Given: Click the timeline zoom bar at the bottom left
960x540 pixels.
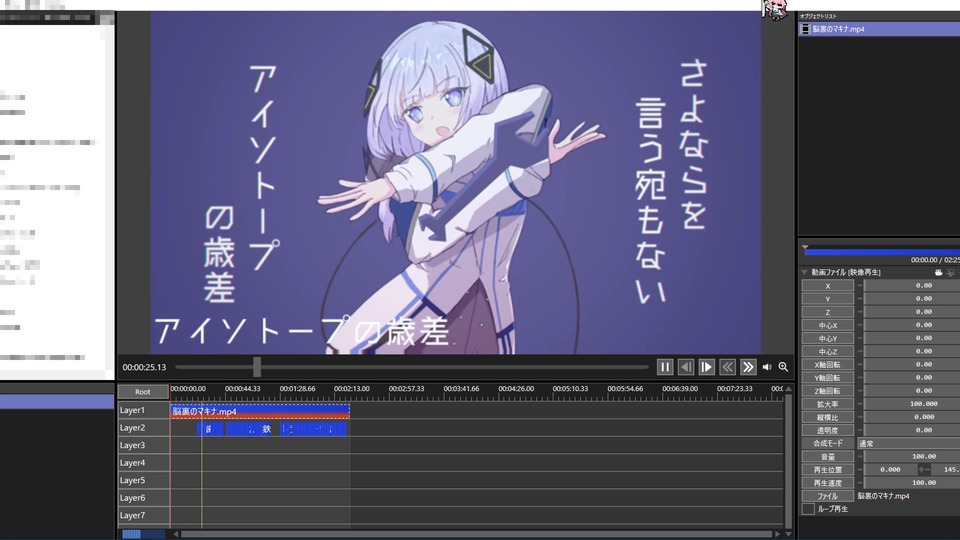Looking at the screenshot, I should click(x=143, y=534).
